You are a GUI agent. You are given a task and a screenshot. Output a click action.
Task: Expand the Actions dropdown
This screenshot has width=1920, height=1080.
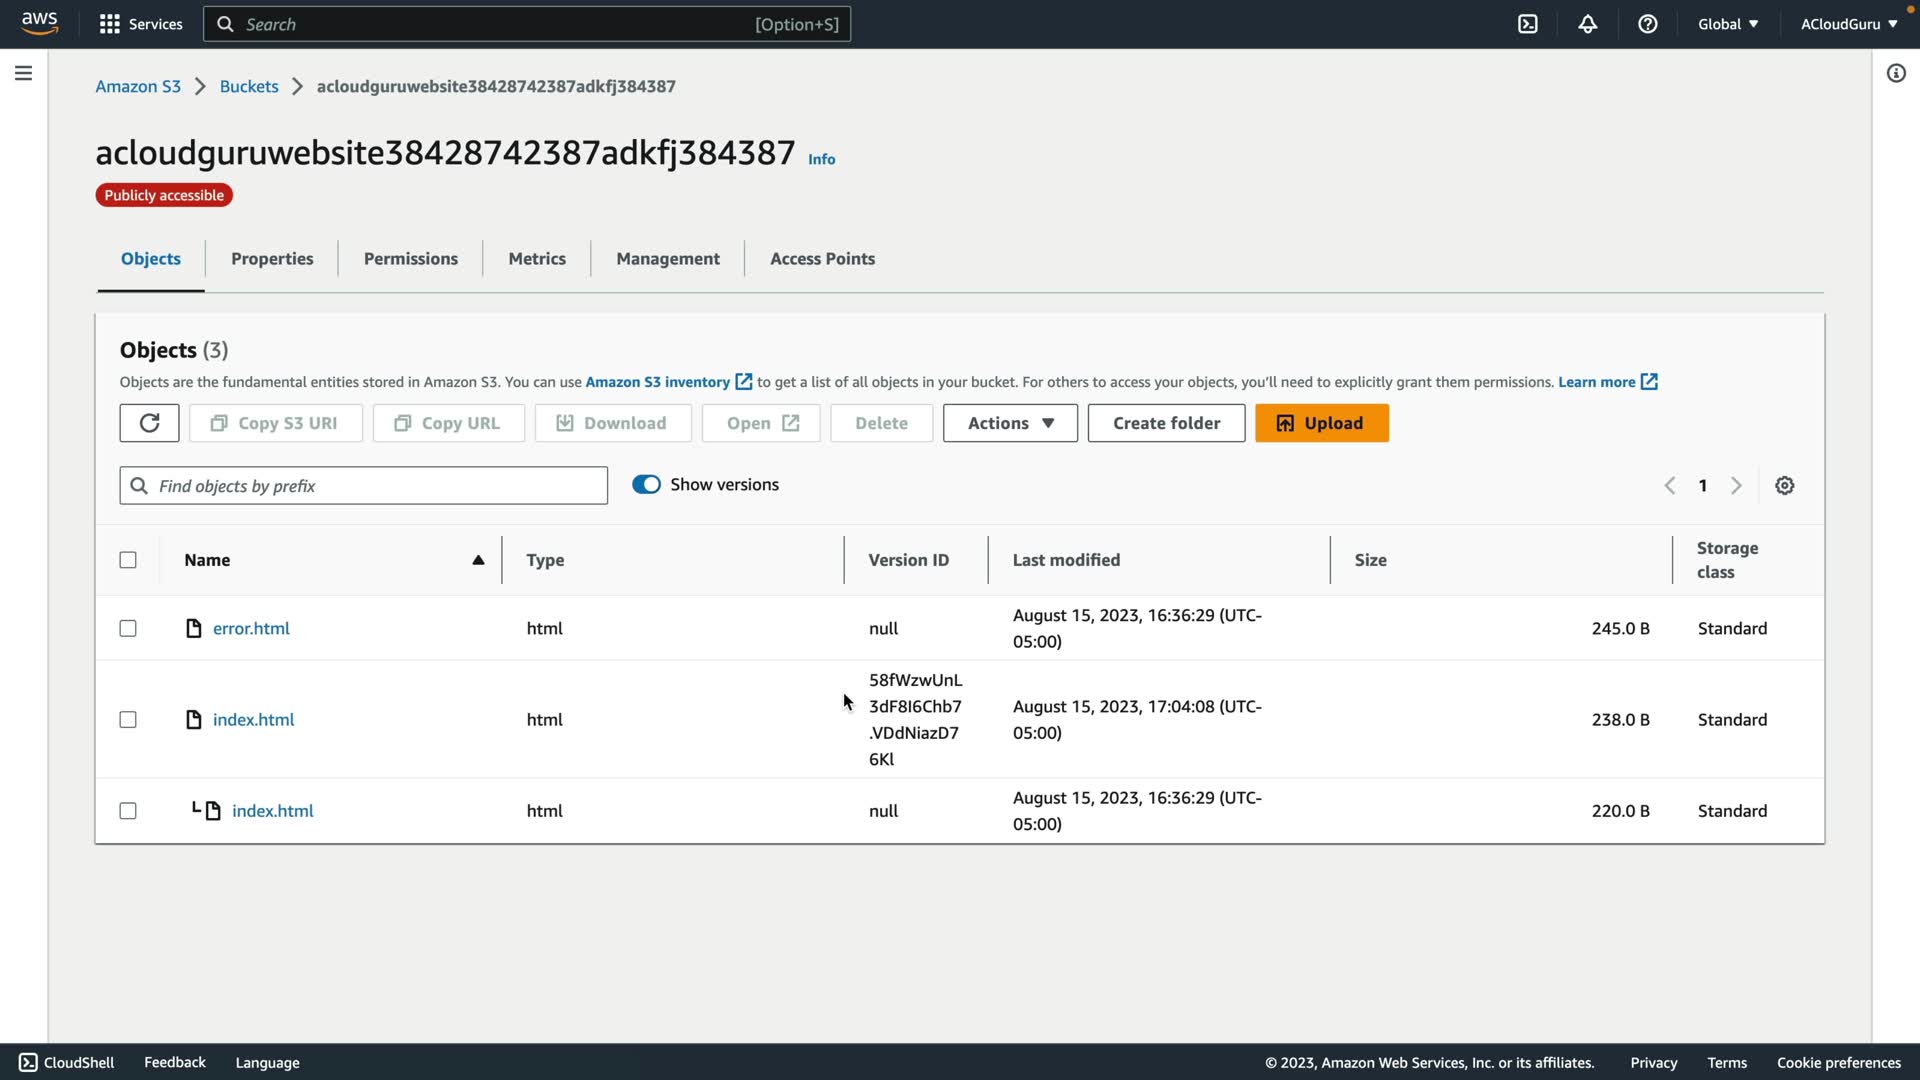tap(1010, 423)
